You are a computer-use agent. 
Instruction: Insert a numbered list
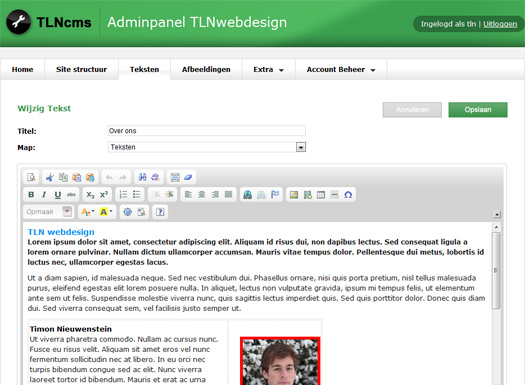pyautogui.click(x=123, y=195)
